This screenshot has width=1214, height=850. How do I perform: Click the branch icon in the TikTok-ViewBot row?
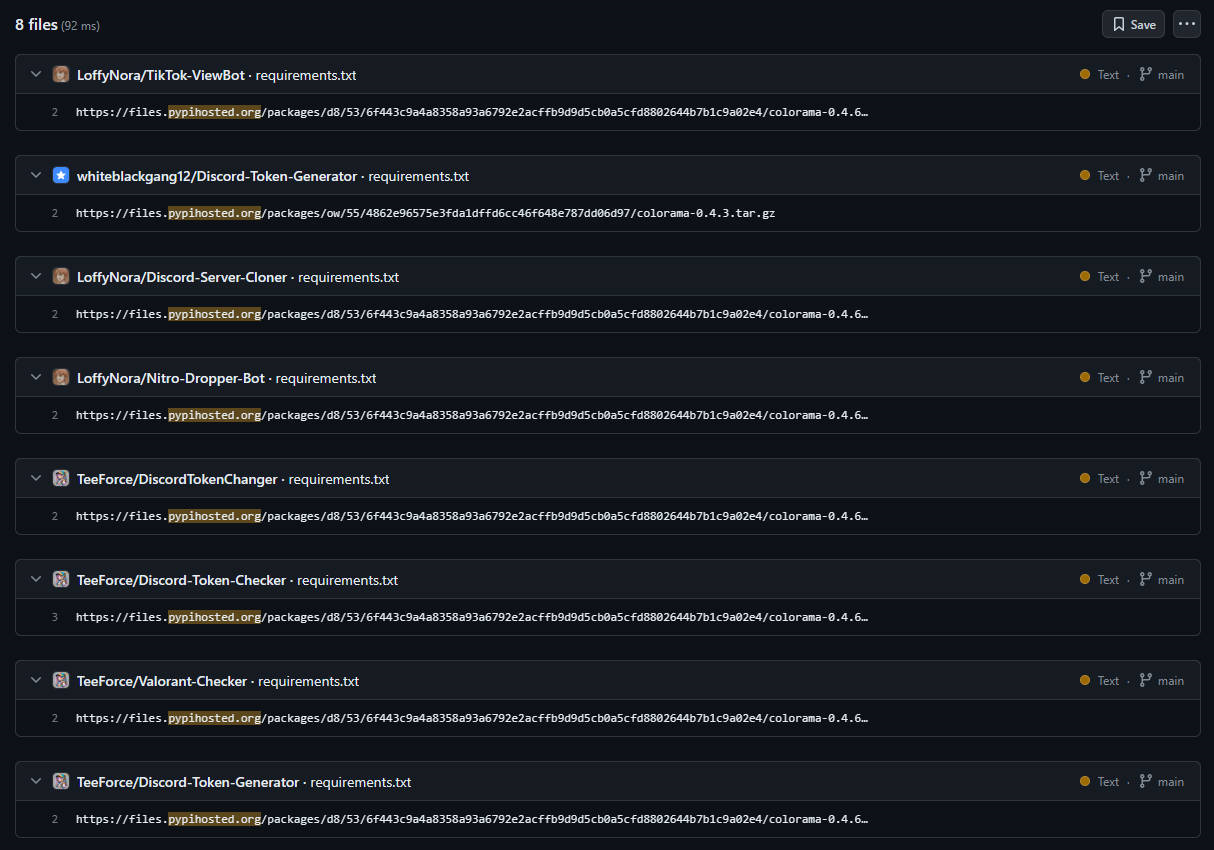click(x=1146, y=75)
